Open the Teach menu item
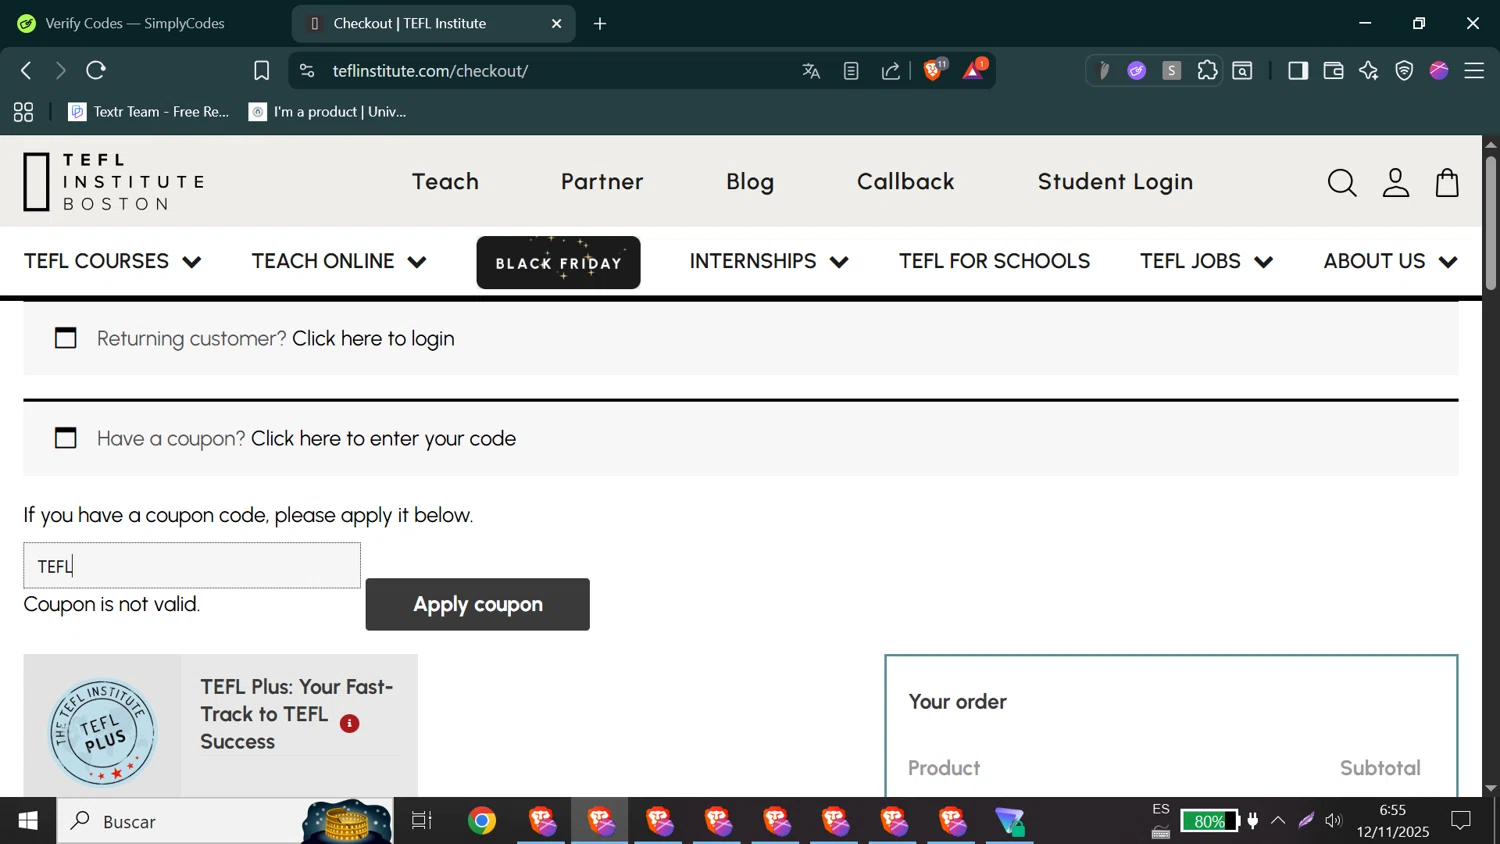1500x844 pixels. [445, 182]
